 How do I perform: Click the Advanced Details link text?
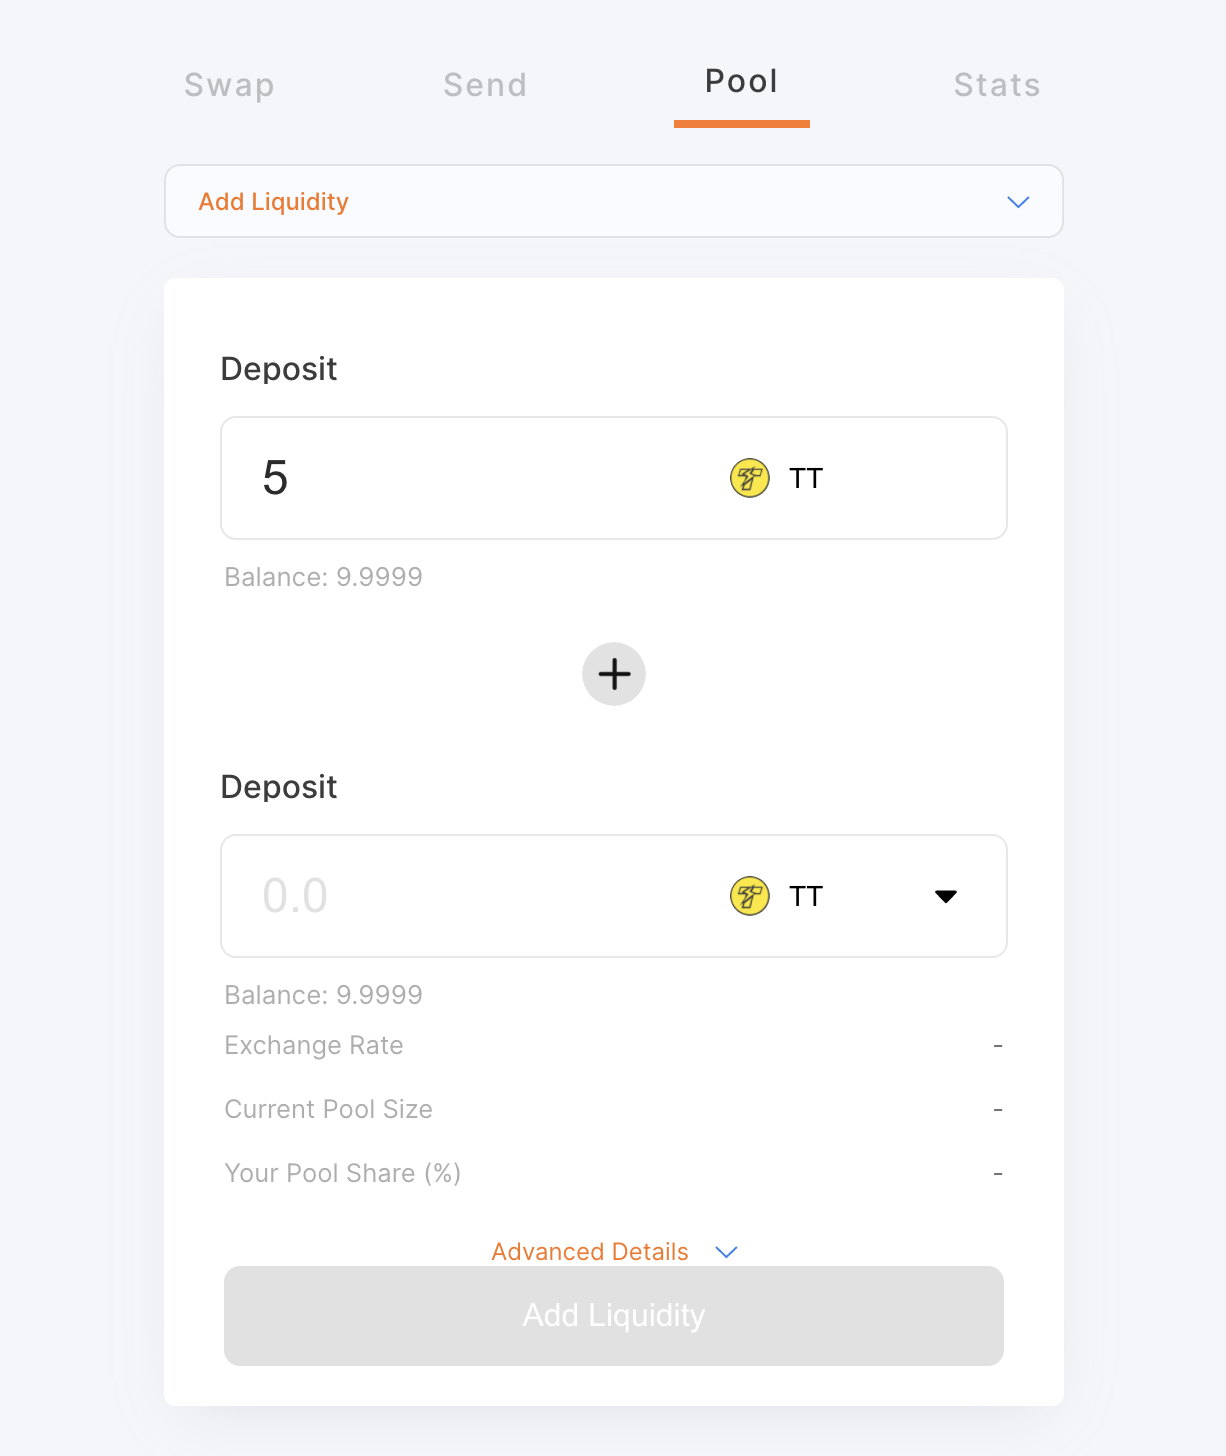click(x=590, y=1252)
